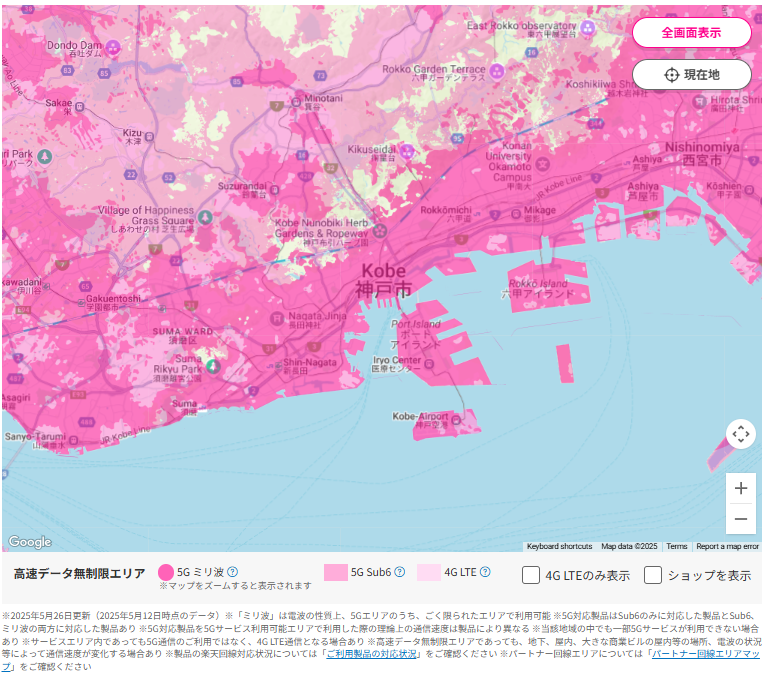Screen dimensions: 762x673
Task: Select the Dondo Dam landmark icon
Action: 113,48
